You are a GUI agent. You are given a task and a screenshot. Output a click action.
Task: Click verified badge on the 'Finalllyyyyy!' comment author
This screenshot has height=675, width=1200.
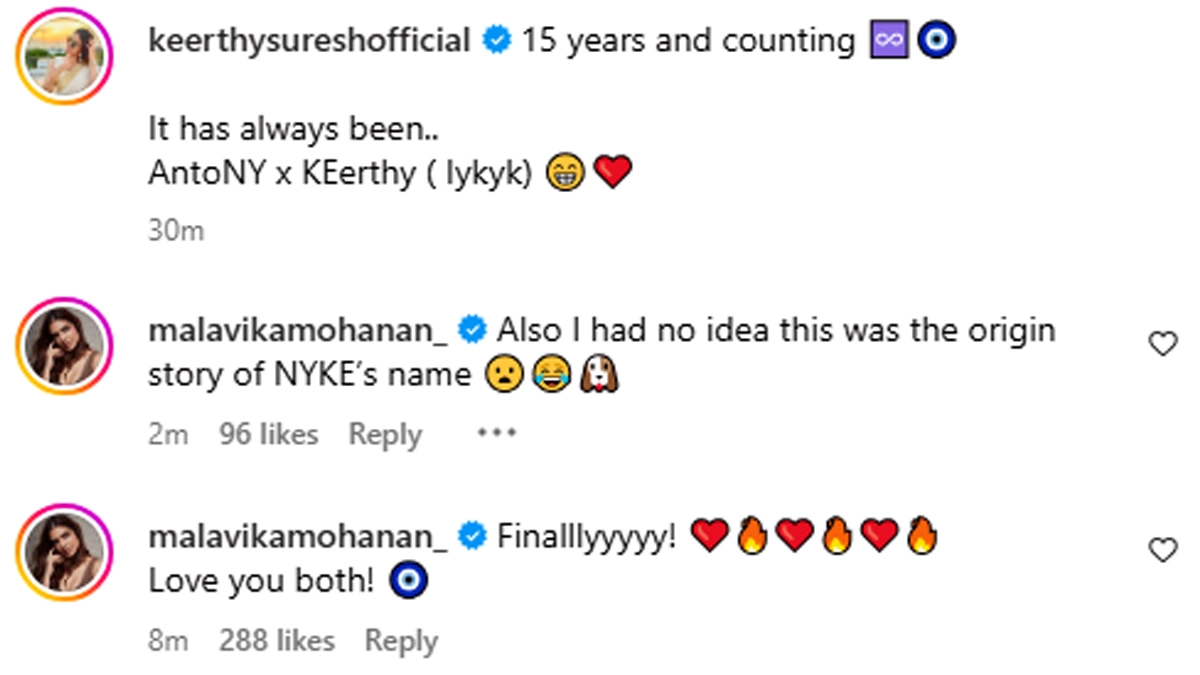tap(472, 537)
